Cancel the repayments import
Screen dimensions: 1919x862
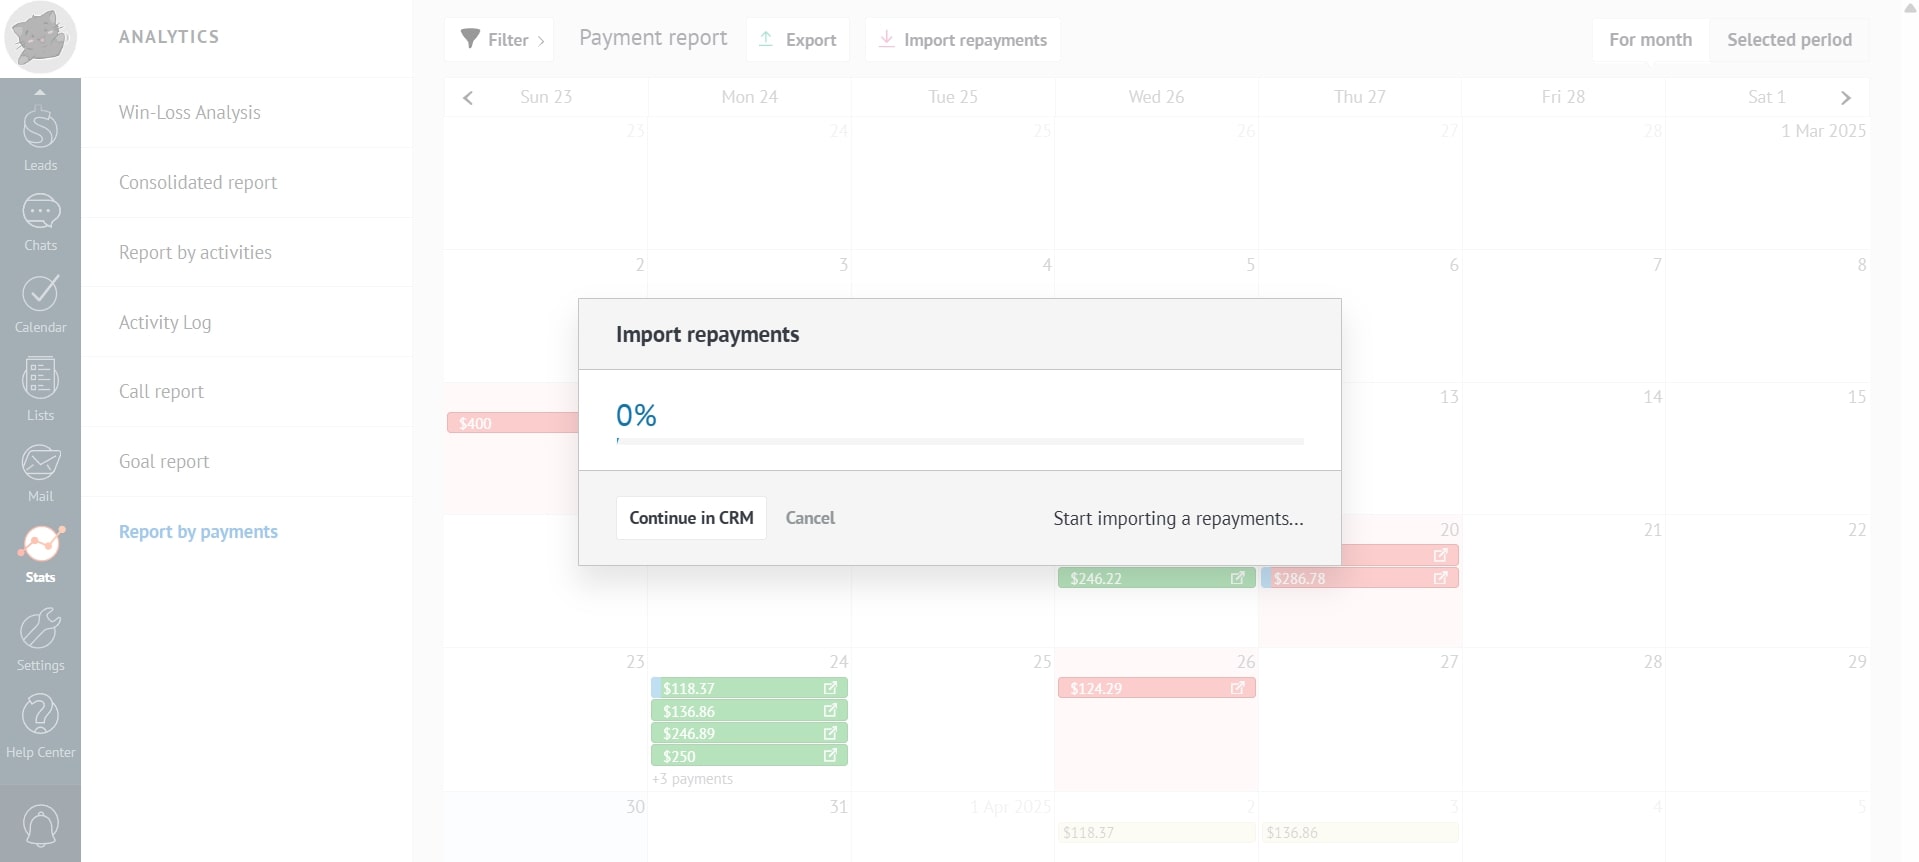tap(810, 518)
